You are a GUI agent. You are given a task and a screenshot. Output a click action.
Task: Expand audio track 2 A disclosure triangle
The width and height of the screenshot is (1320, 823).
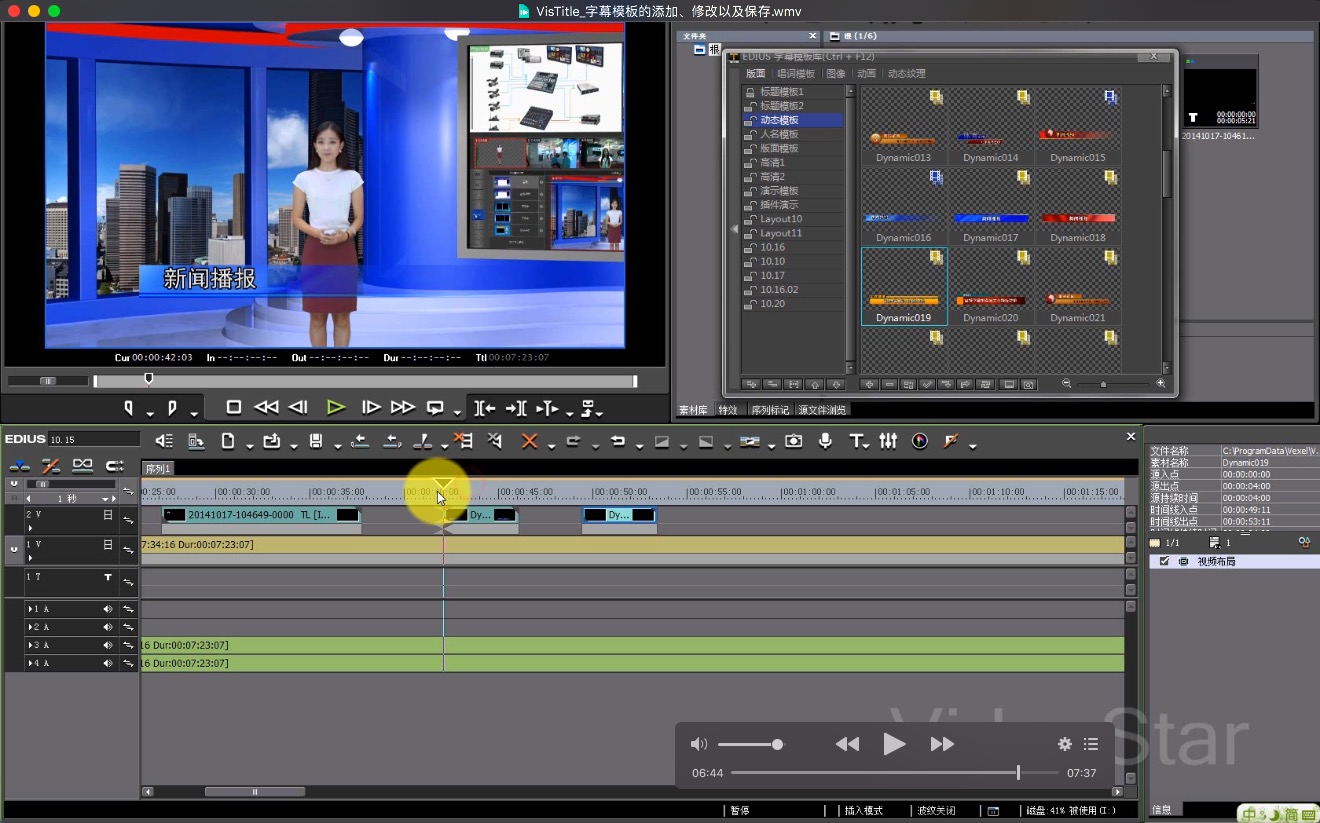(30, 627)
